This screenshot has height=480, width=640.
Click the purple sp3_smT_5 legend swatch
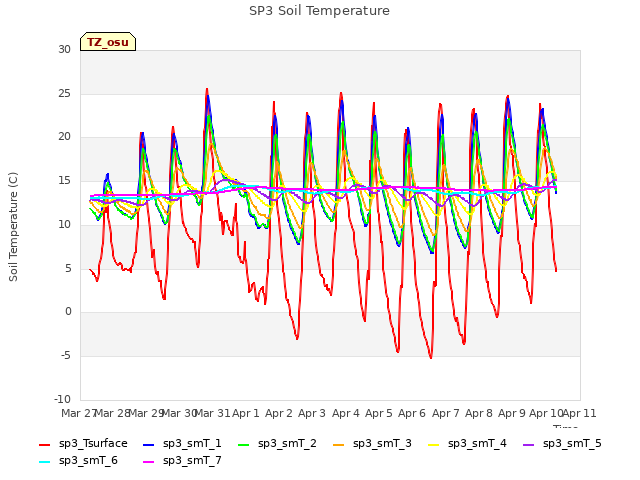tap(529, 444)
